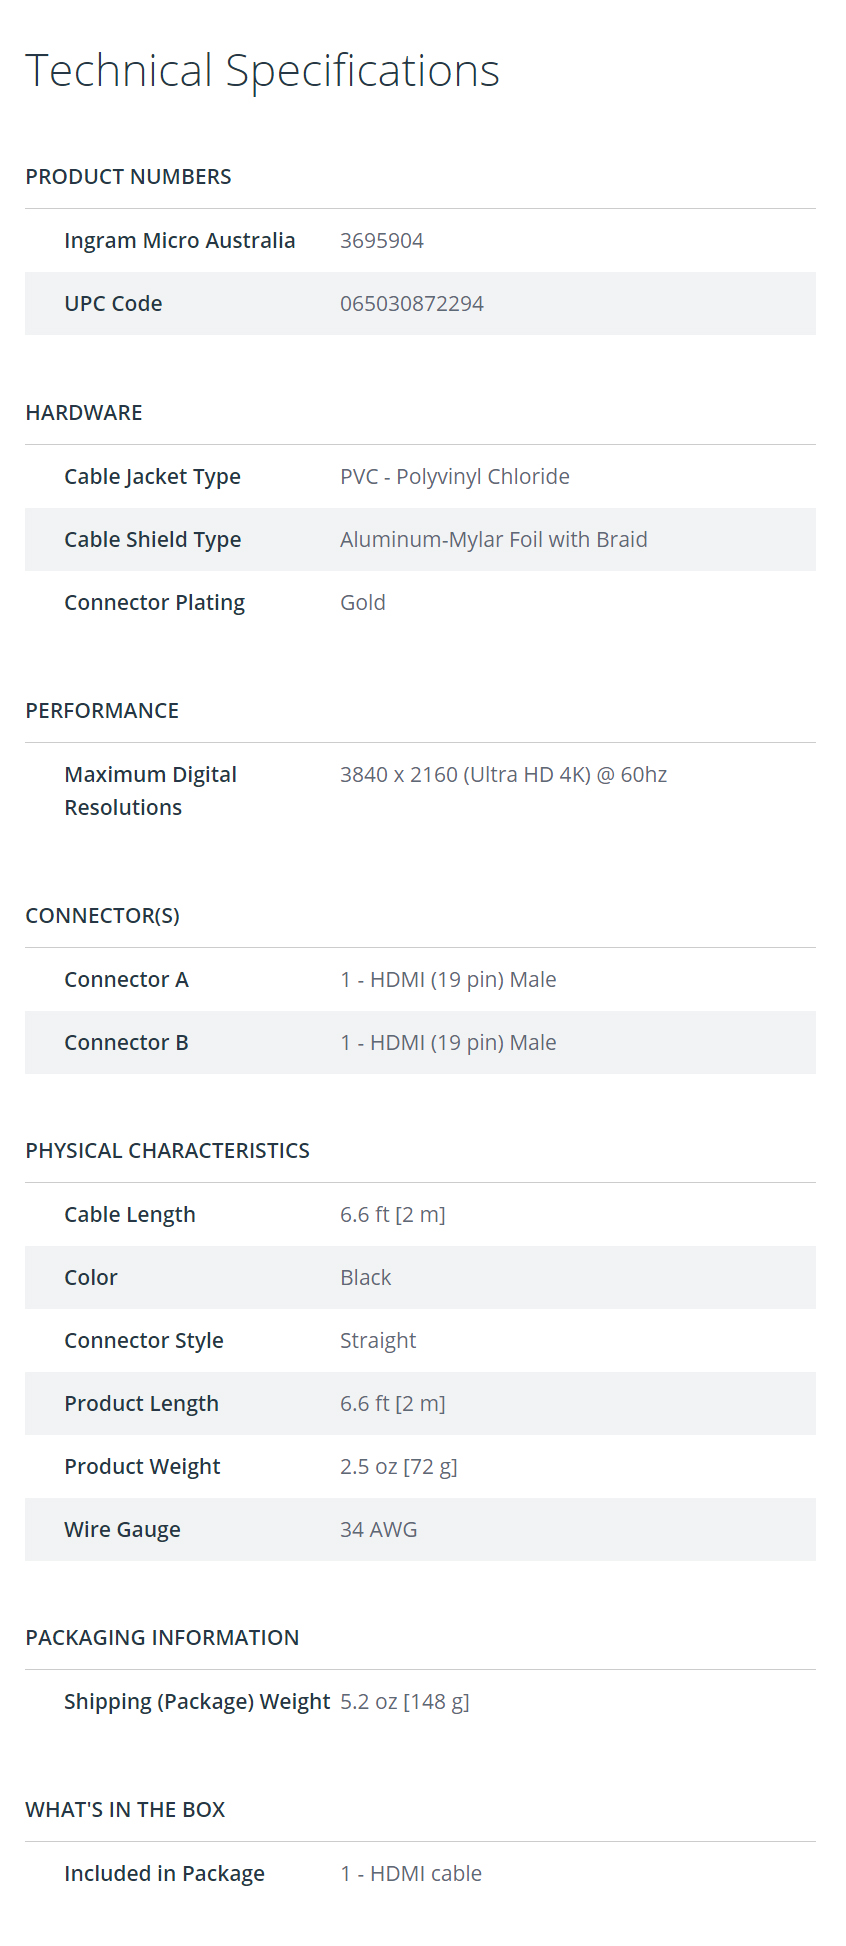Image resolution: width=846 pixels, height=1946 pixels.
Task: Click the Color Black value
Action: (365, 1278)
